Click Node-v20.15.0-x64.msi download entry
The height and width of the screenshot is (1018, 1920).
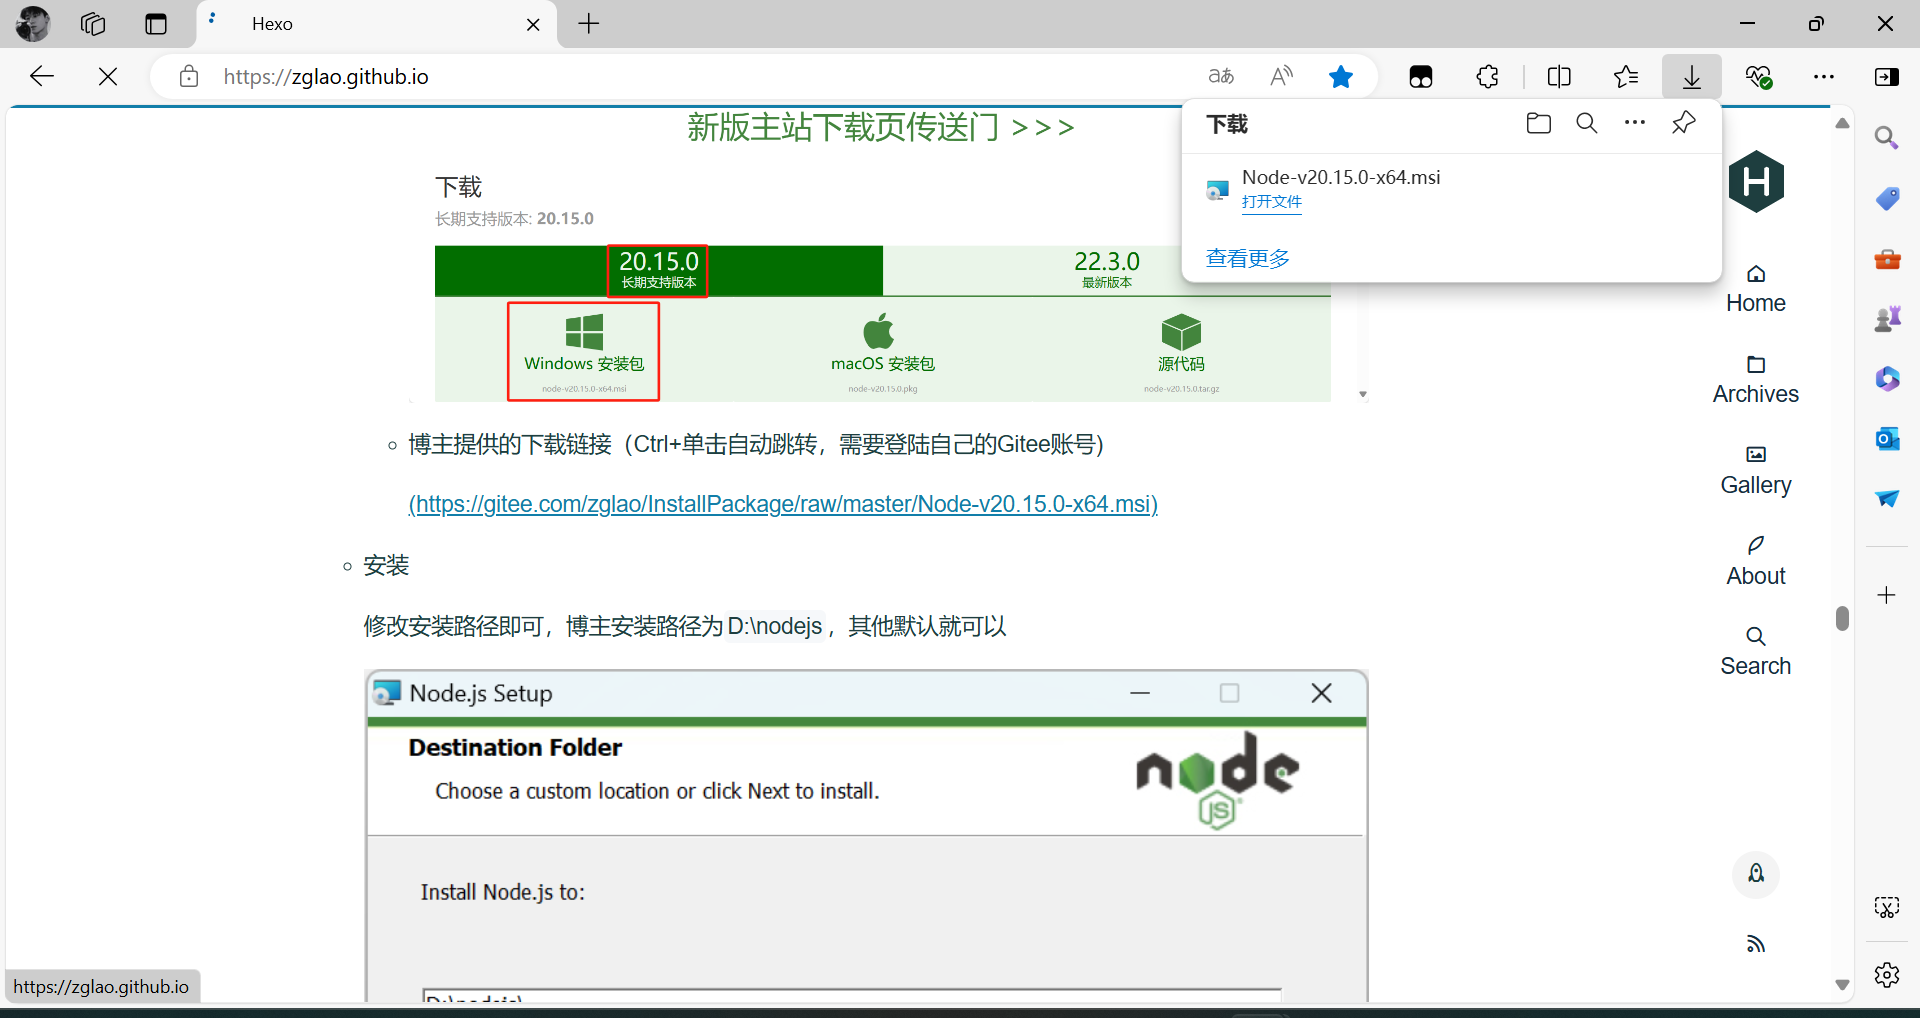[x=1451, y=189]
